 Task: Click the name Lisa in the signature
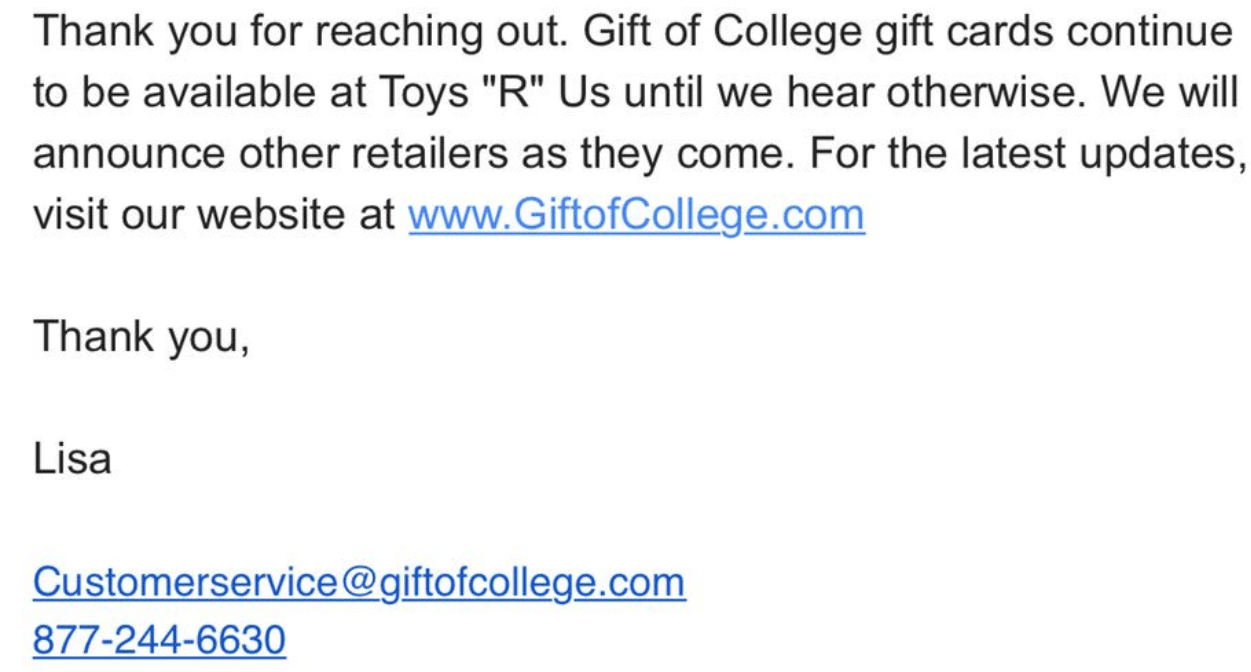pos(72,461)
